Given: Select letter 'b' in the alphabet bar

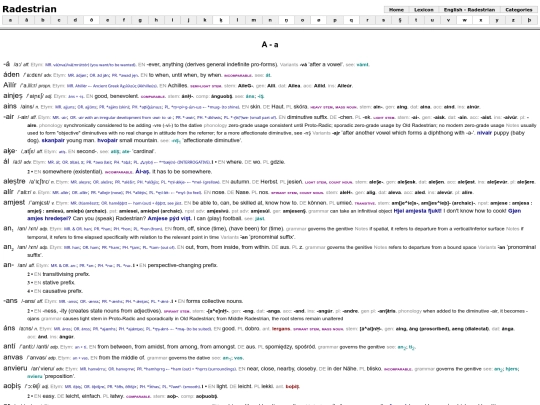Looking at the screenshot, I should coord(43,20).
